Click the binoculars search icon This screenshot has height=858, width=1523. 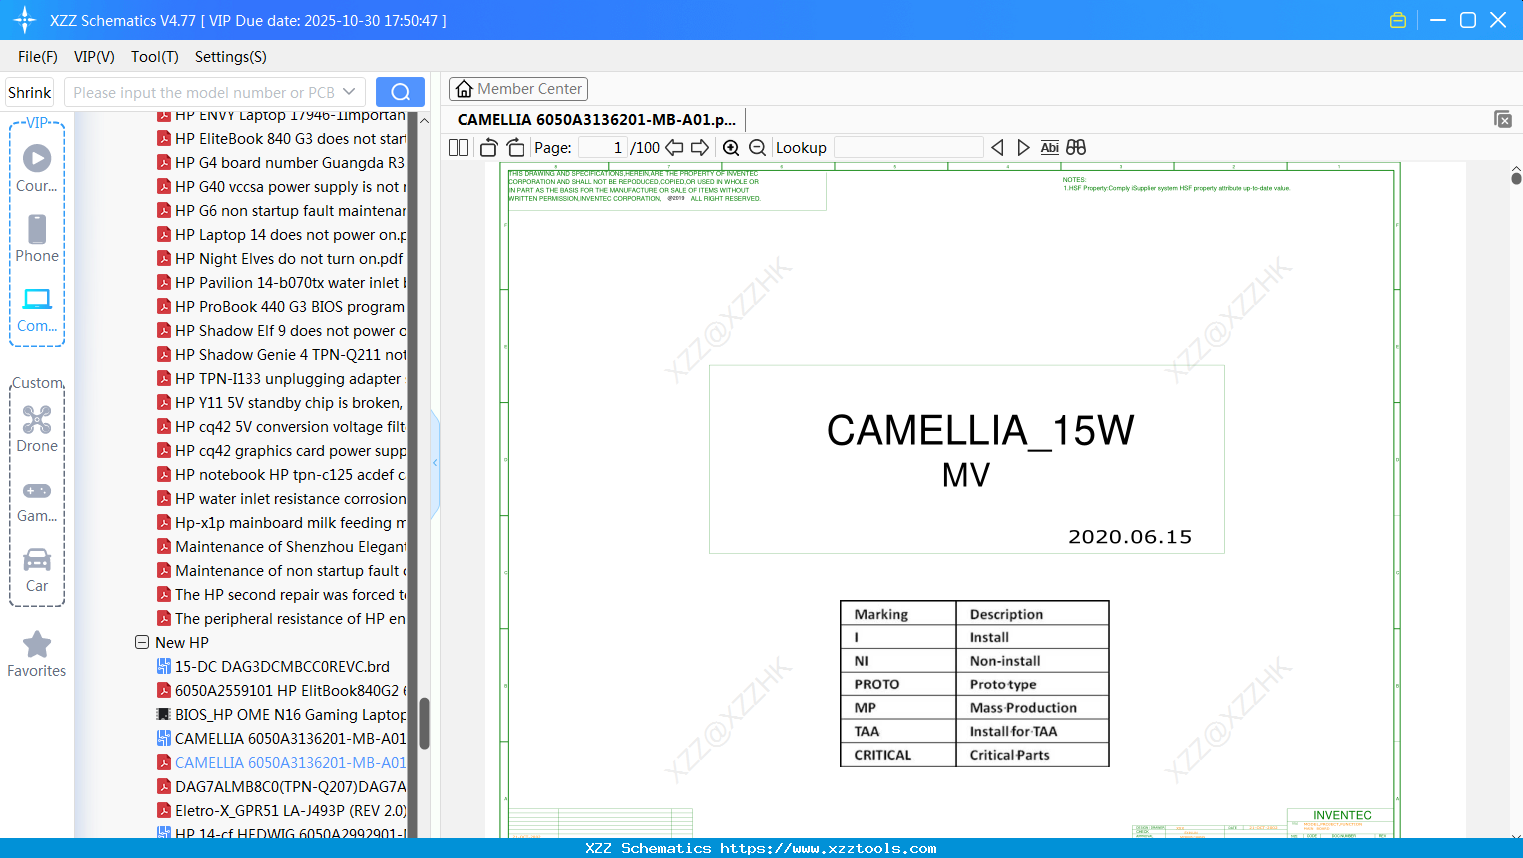1076,147
